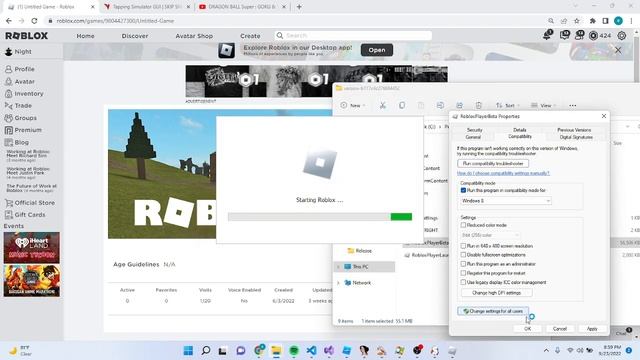Open Discover in Roblox top navigation
640x360 pixels.
[135, 36]
